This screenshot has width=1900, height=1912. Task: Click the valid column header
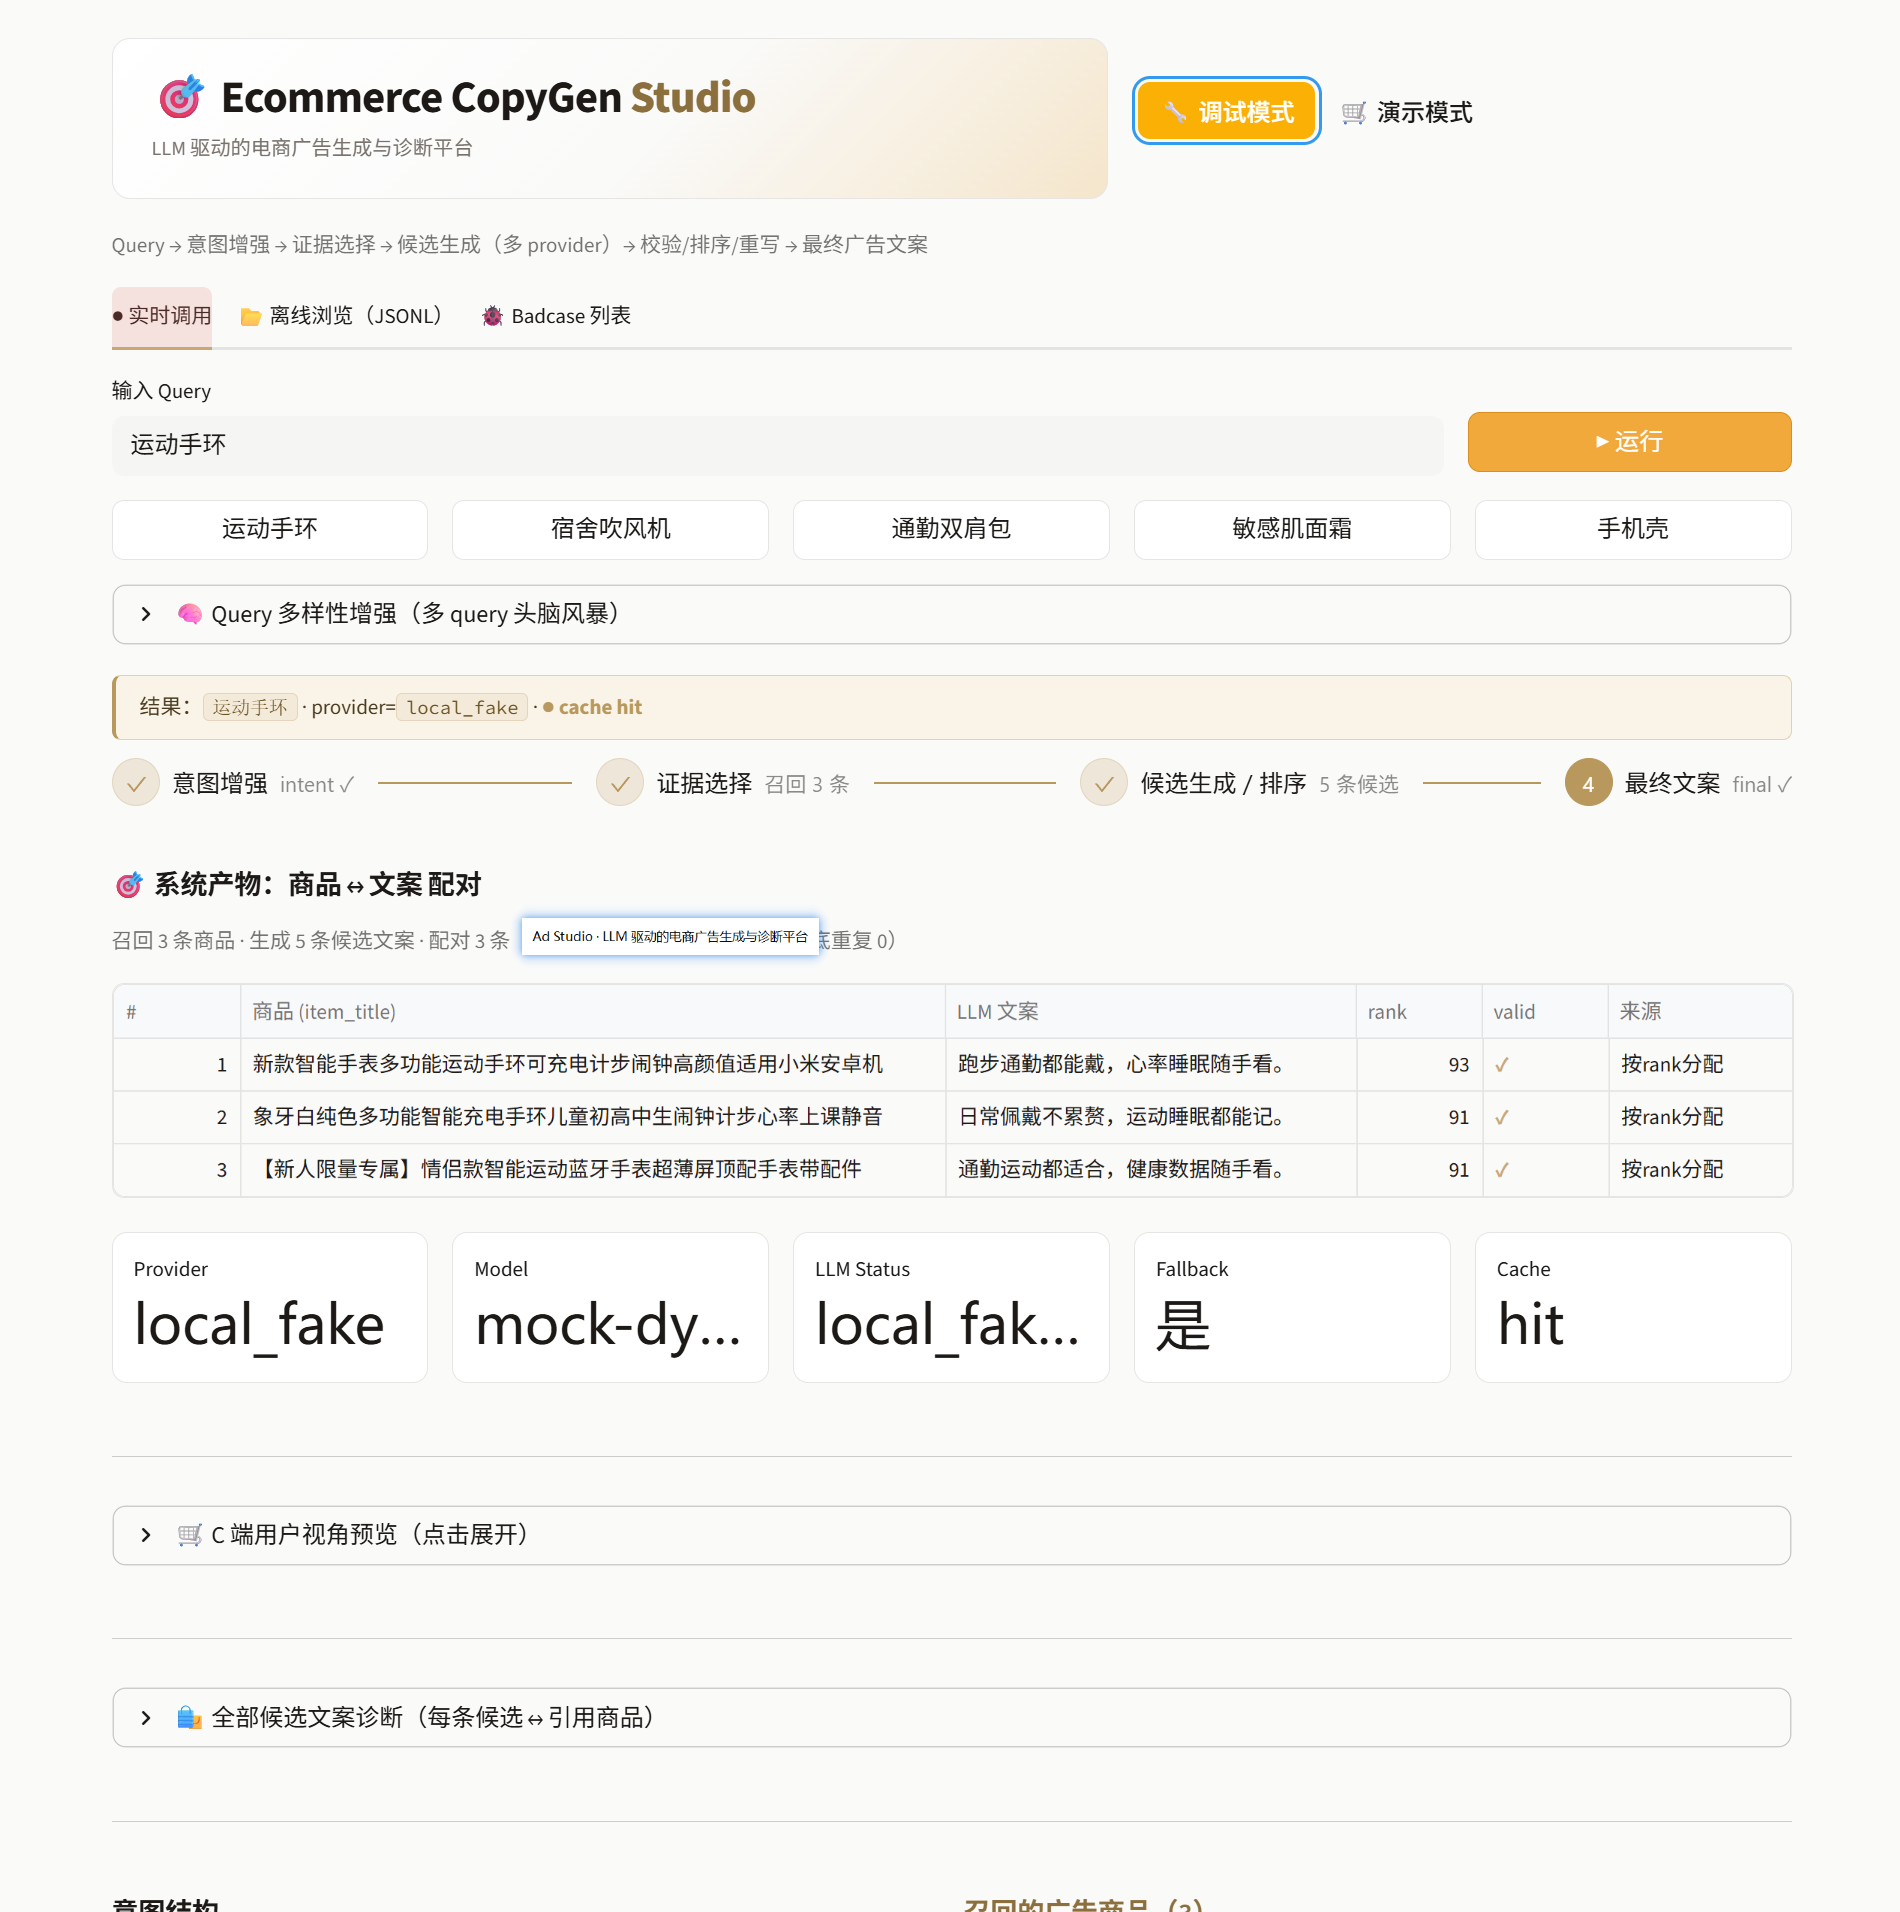click(1545, 1011)
